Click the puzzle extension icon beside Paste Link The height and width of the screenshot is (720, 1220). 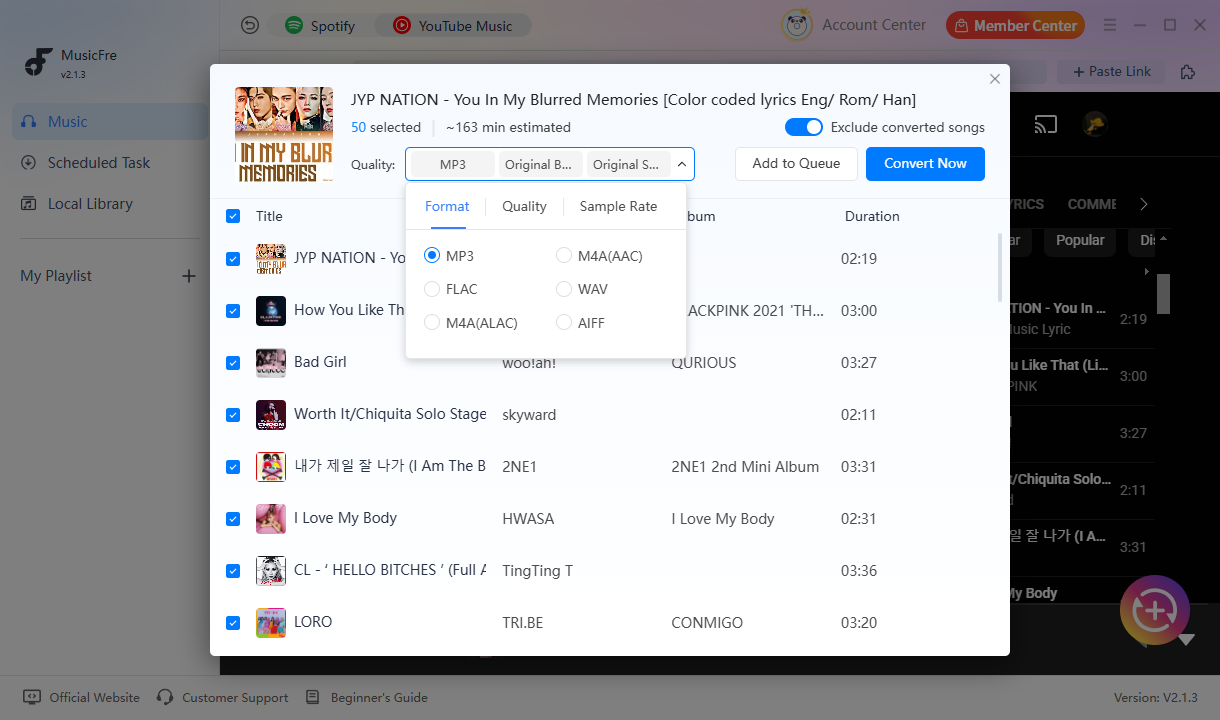tap(1187, 72)
